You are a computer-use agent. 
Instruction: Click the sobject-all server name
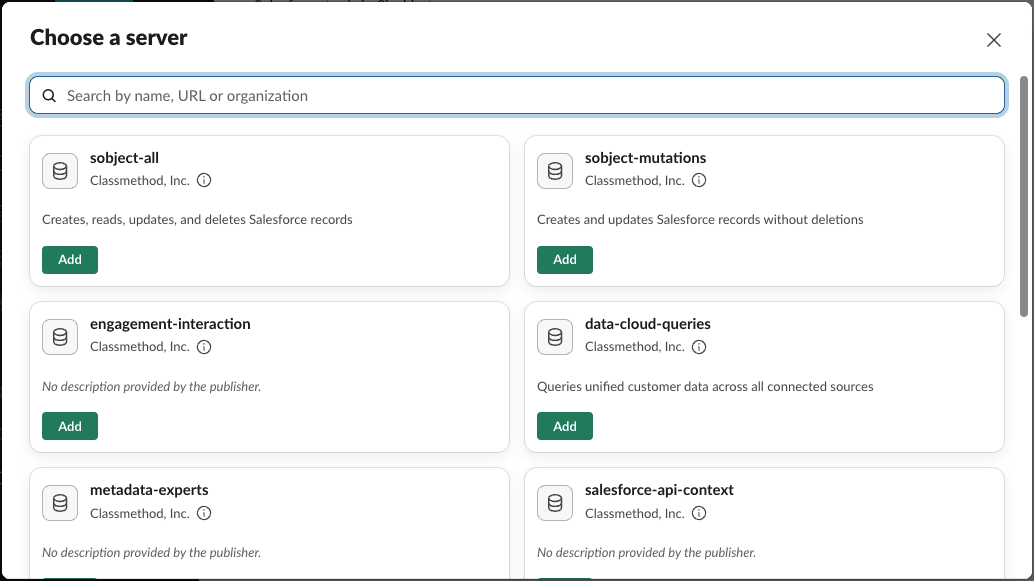124,158
